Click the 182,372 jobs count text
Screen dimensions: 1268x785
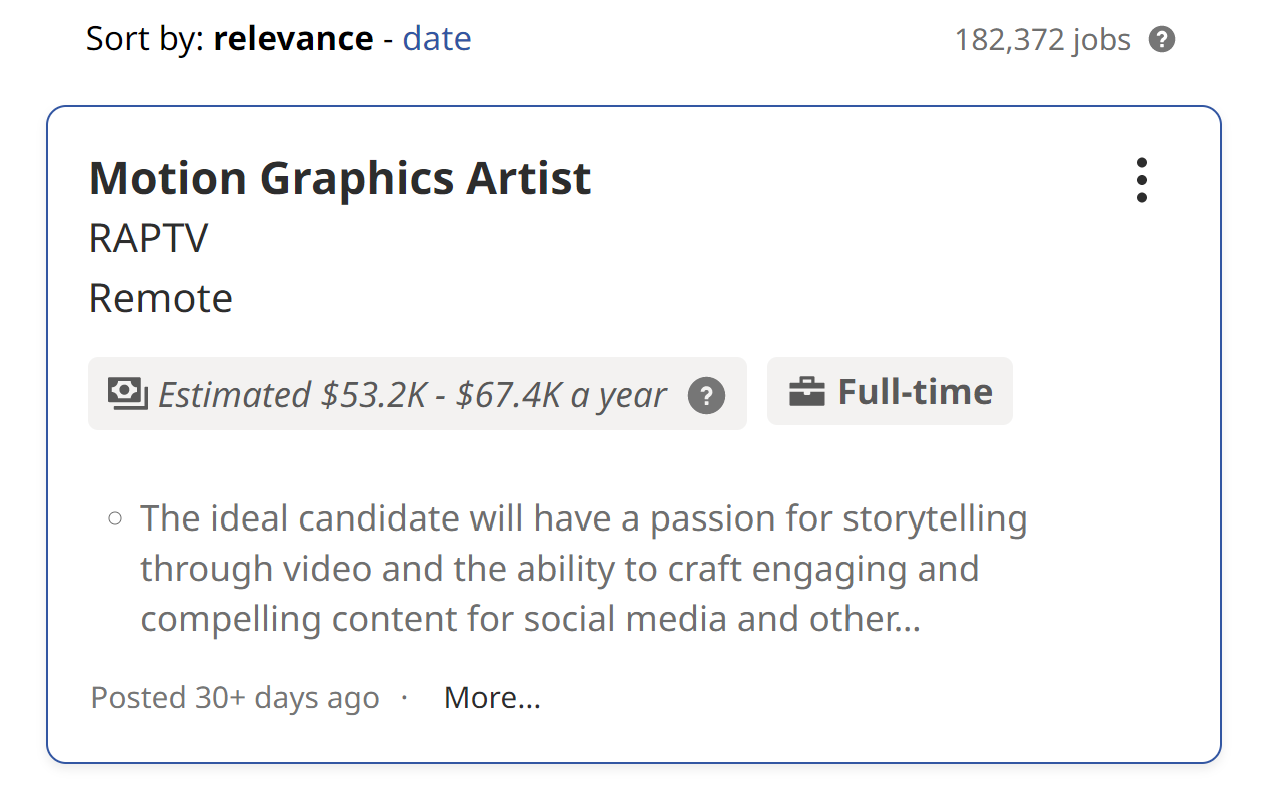click(x=1042, y=40)
